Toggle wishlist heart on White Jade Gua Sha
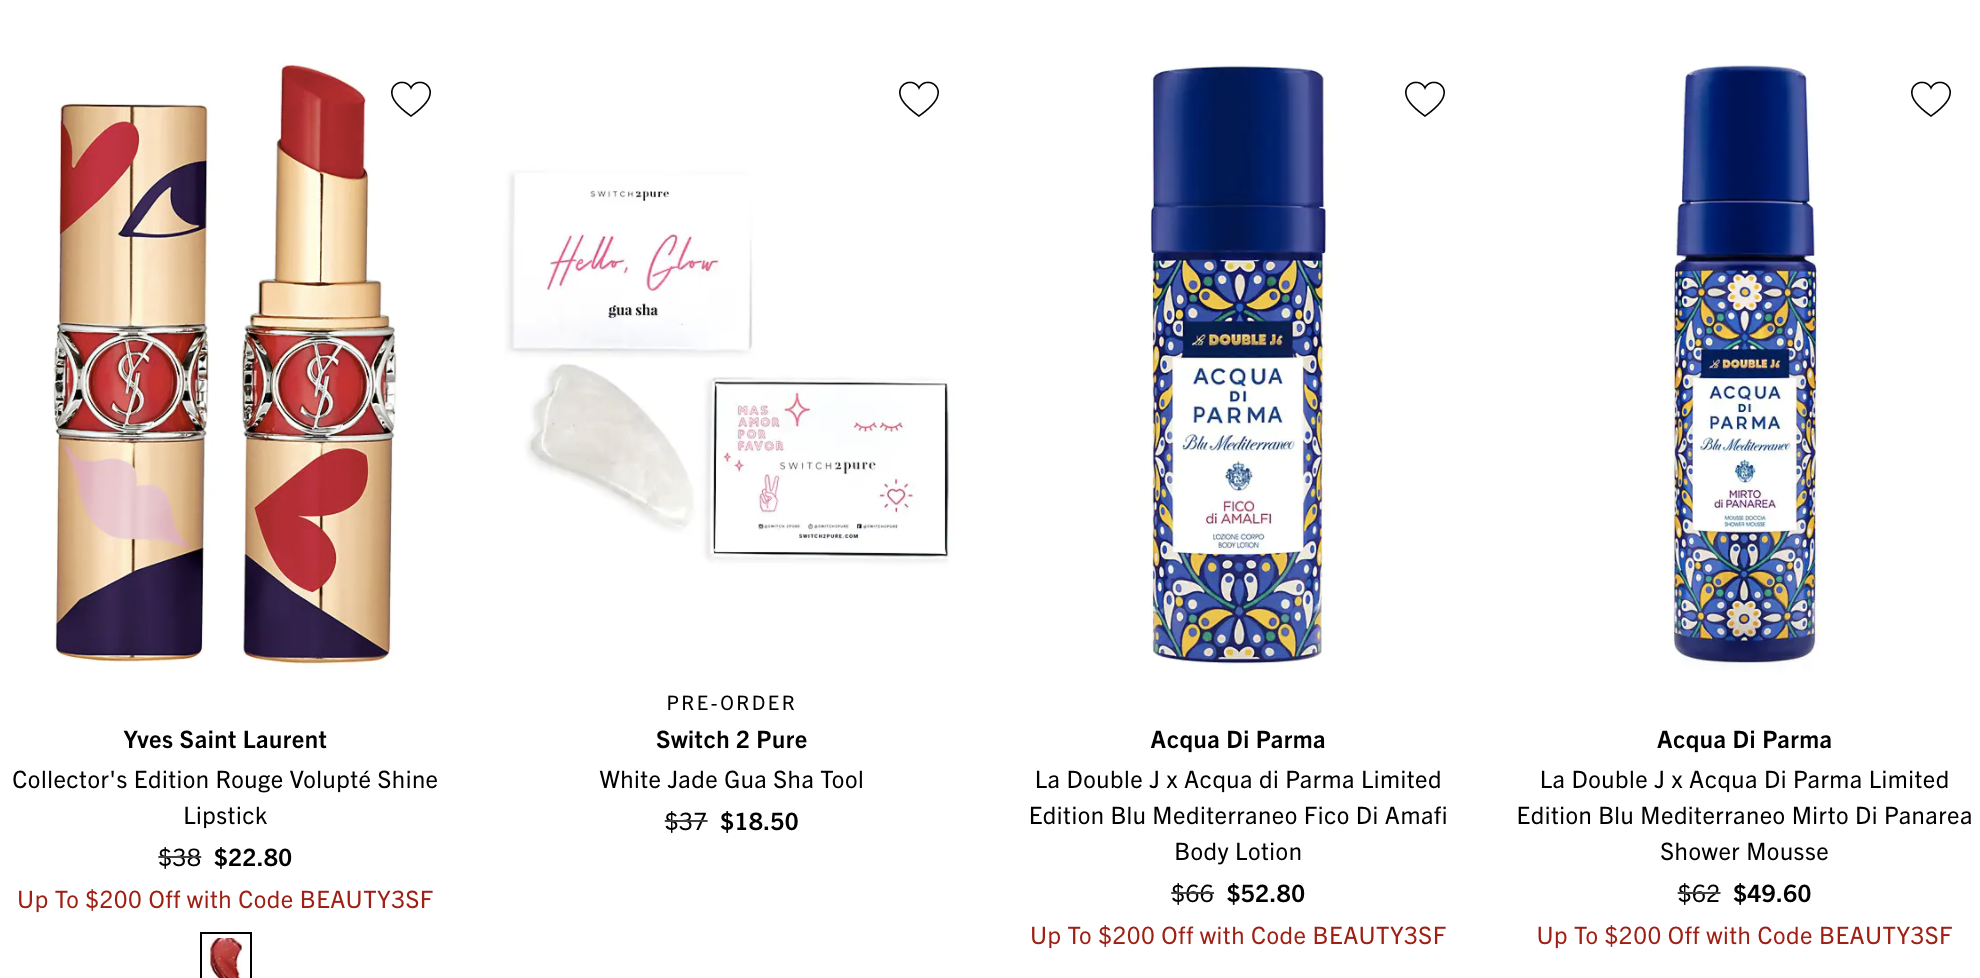 (x=918, y=98)
